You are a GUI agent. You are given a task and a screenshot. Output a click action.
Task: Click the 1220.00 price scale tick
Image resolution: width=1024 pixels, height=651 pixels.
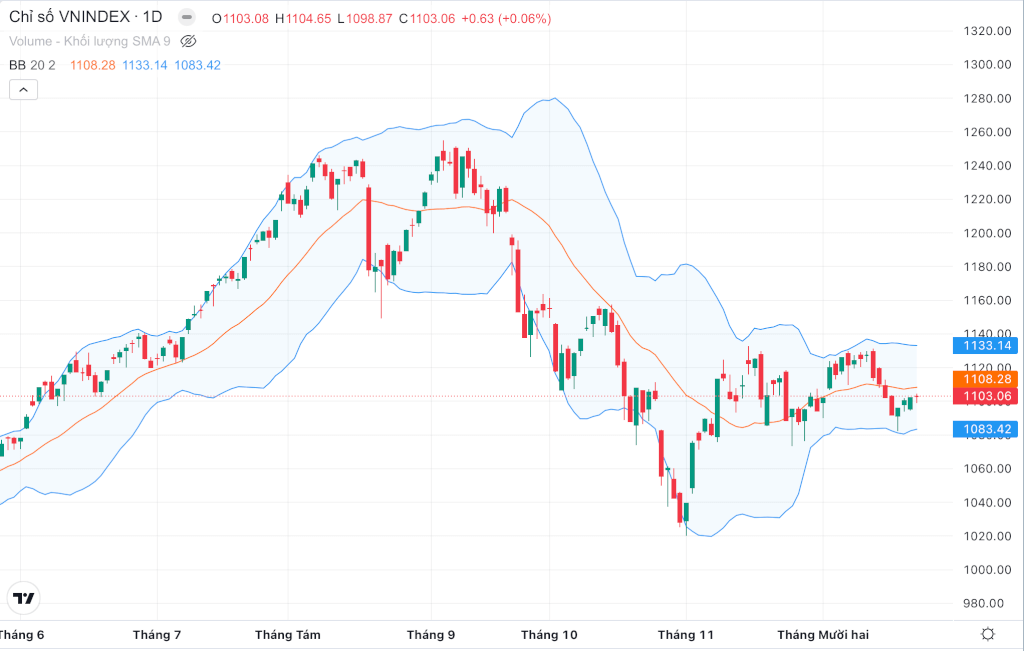coord(987,199)
